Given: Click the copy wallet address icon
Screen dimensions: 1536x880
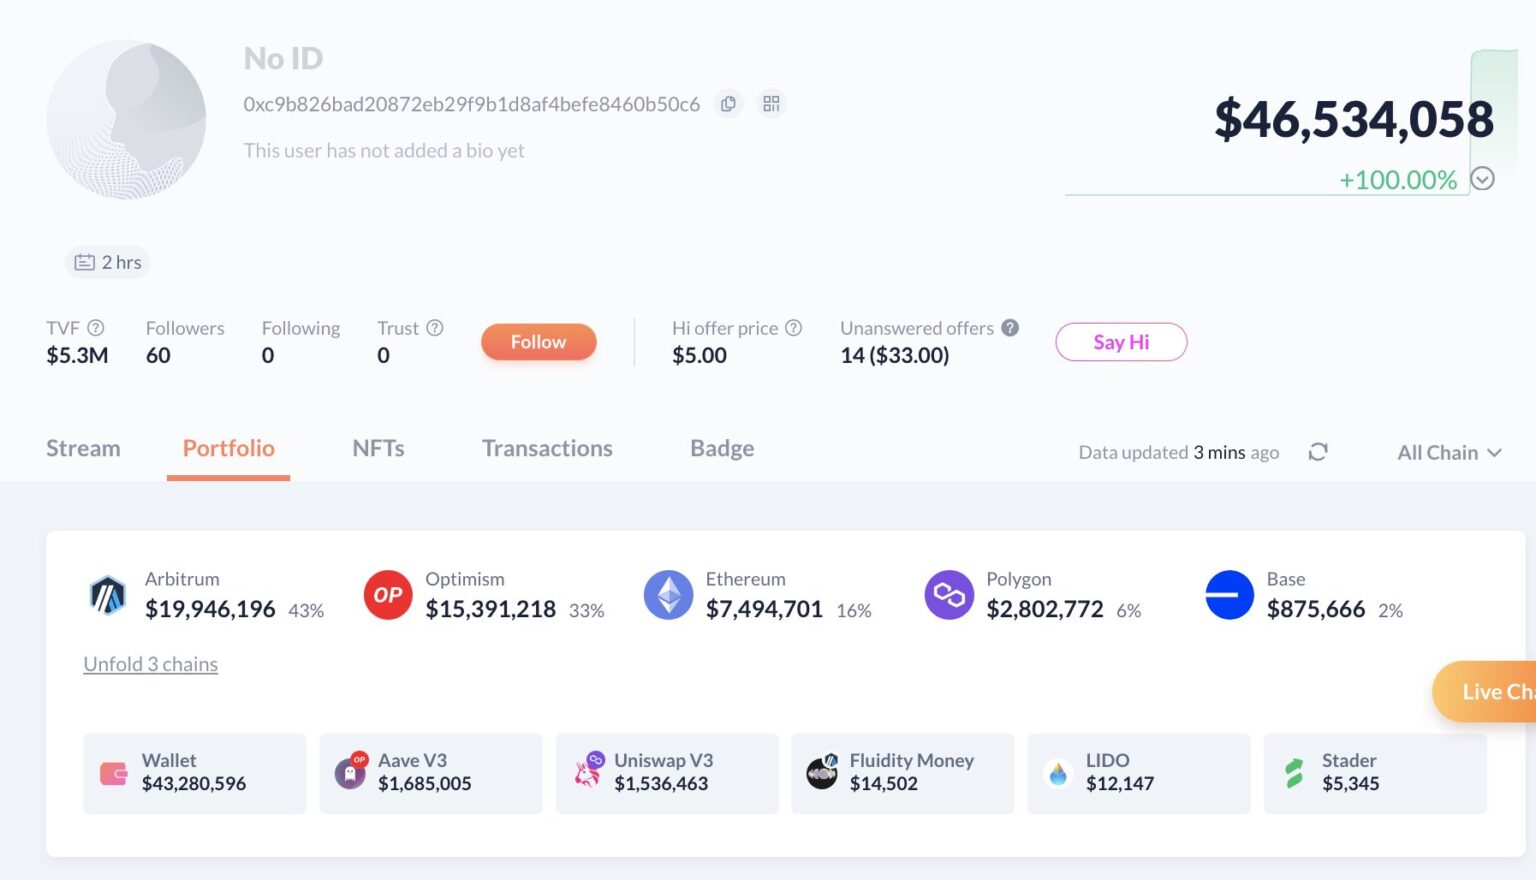Looking at the screenshot, I should click(728, 103).
